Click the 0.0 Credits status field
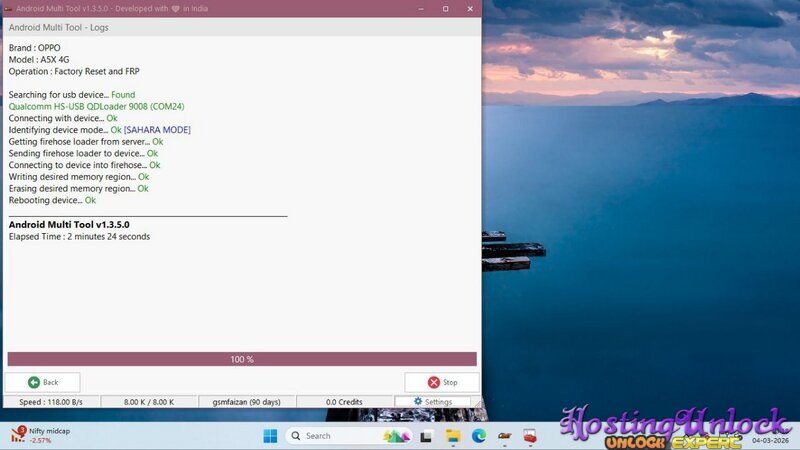 point(344,402)
